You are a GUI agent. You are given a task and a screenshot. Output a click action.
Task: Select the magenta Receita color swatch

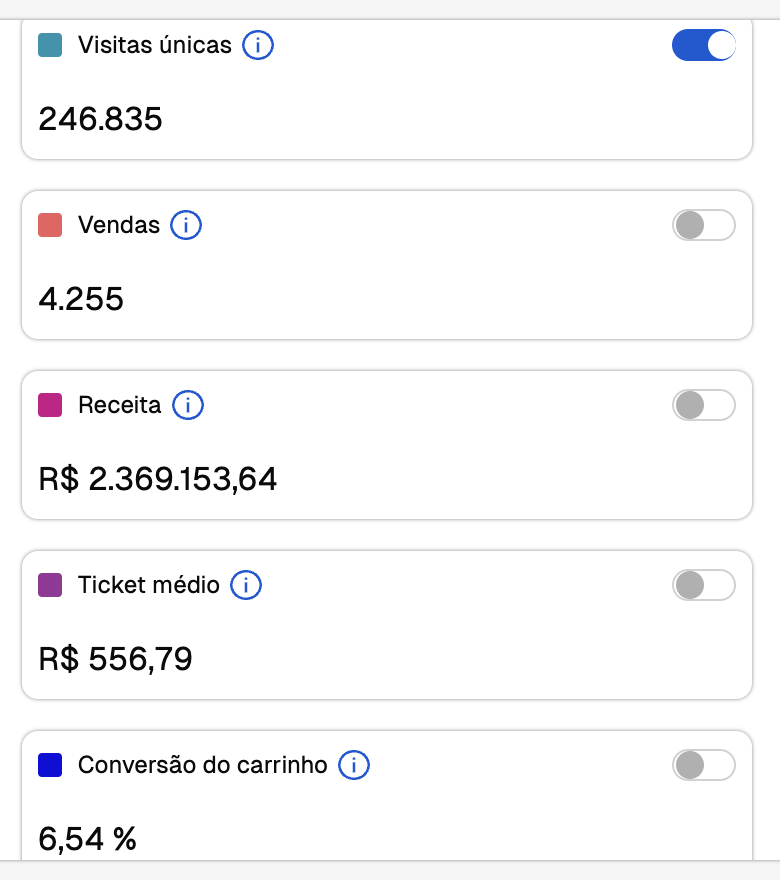click(50, 405)
